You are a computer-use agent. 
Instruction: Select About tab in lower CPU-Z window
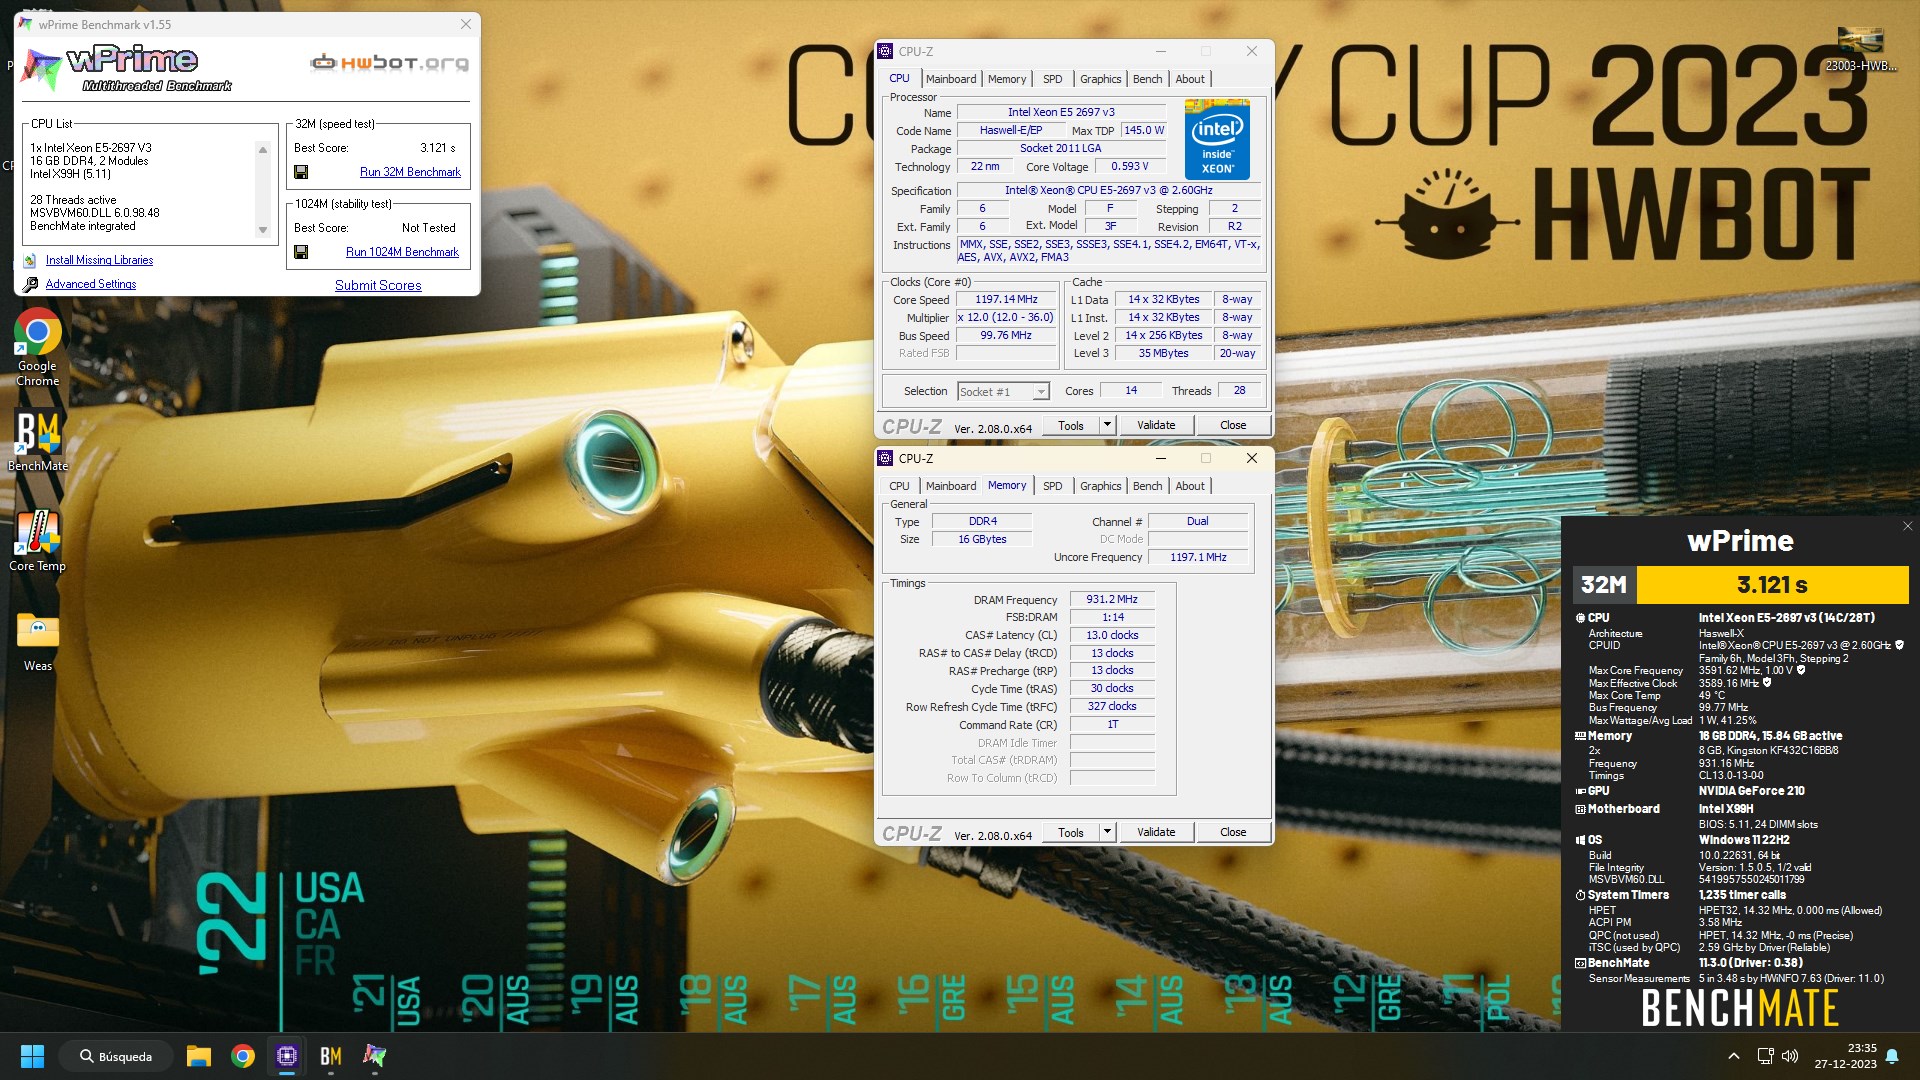point(1190,486)
